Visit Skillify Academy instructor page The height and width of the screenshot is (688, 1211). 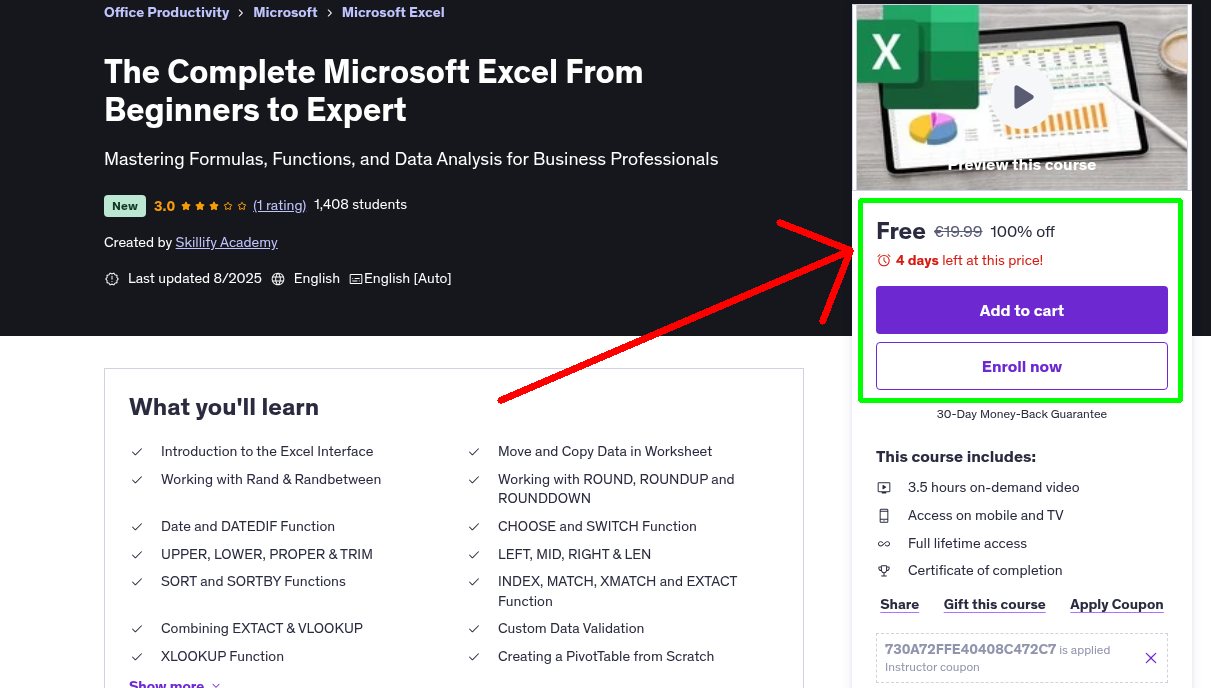tap(226, 243)
